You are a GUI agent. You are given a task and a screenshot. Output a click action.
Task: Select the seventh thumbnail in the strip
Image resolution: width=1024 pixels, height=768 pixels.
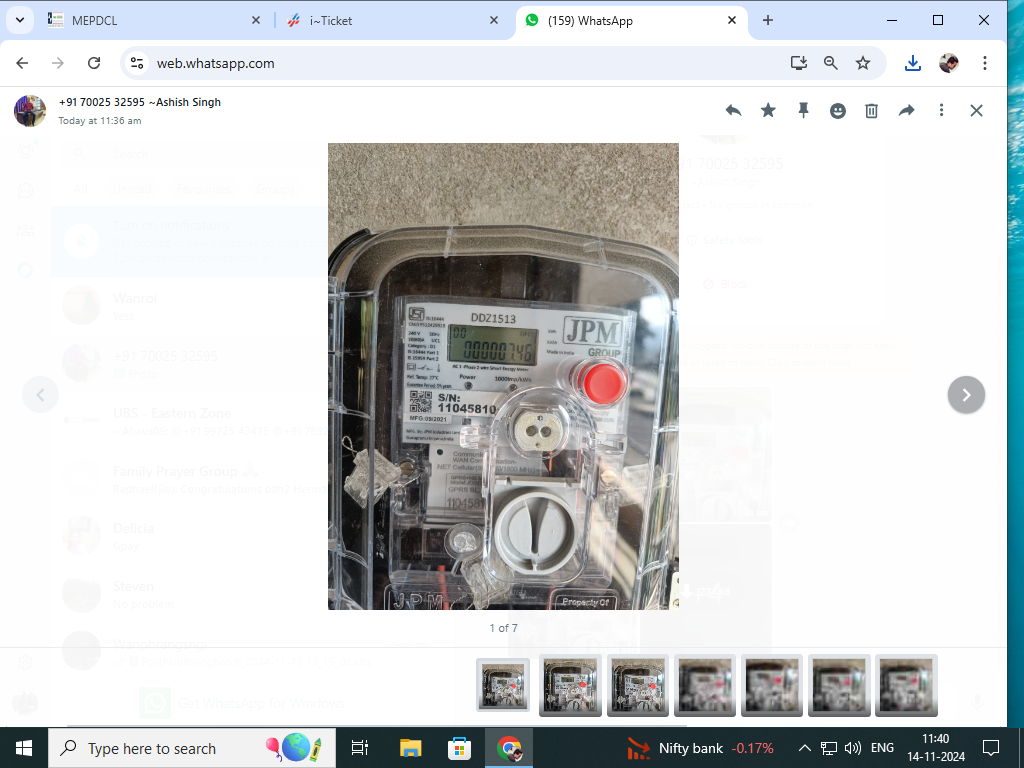[906, 685]
